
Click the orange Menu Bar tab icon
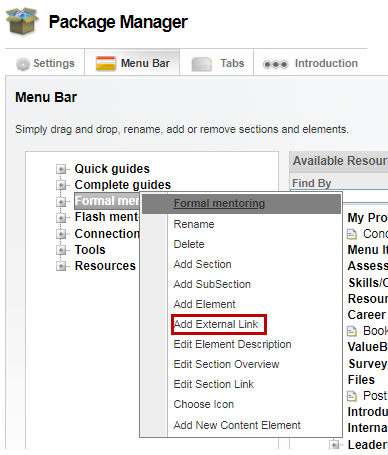pyautogui.click(x=106, y=63)
